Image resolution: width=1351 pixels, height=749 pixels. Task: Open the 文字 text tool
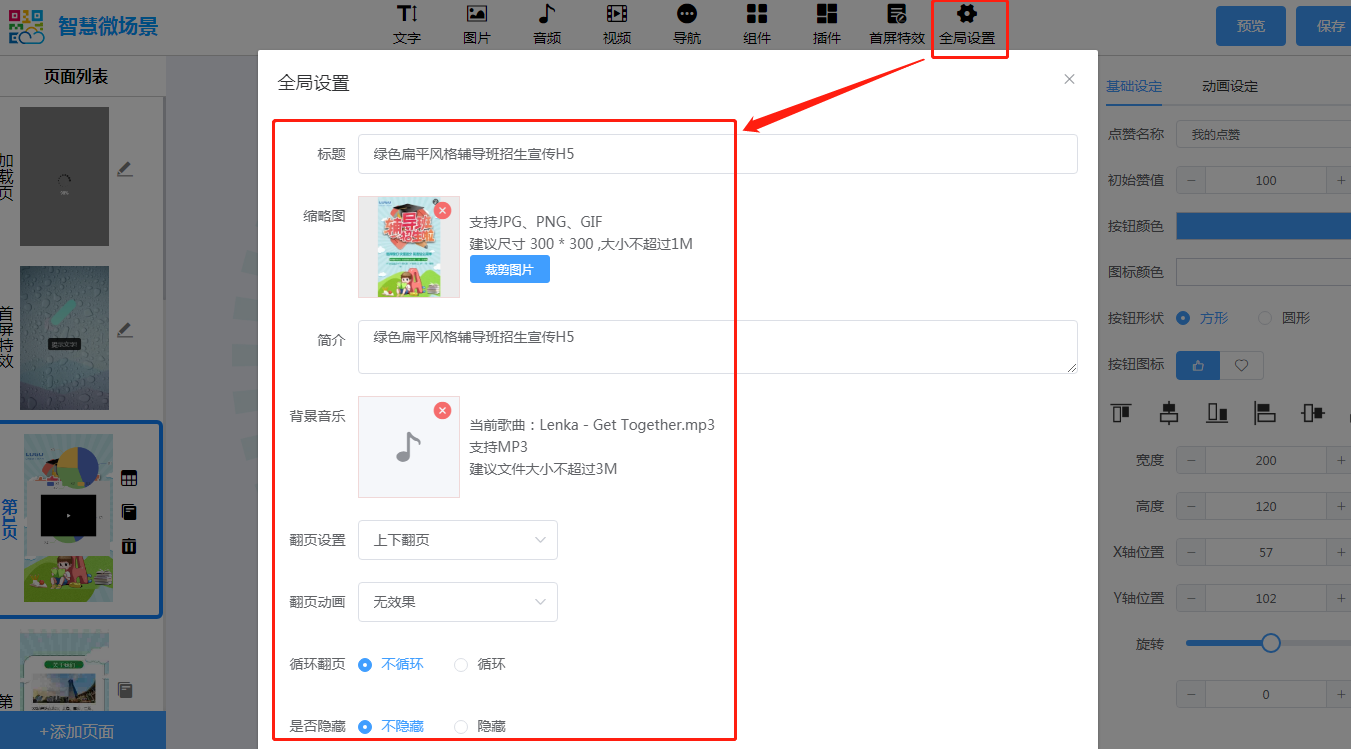(x=406, y=24)
